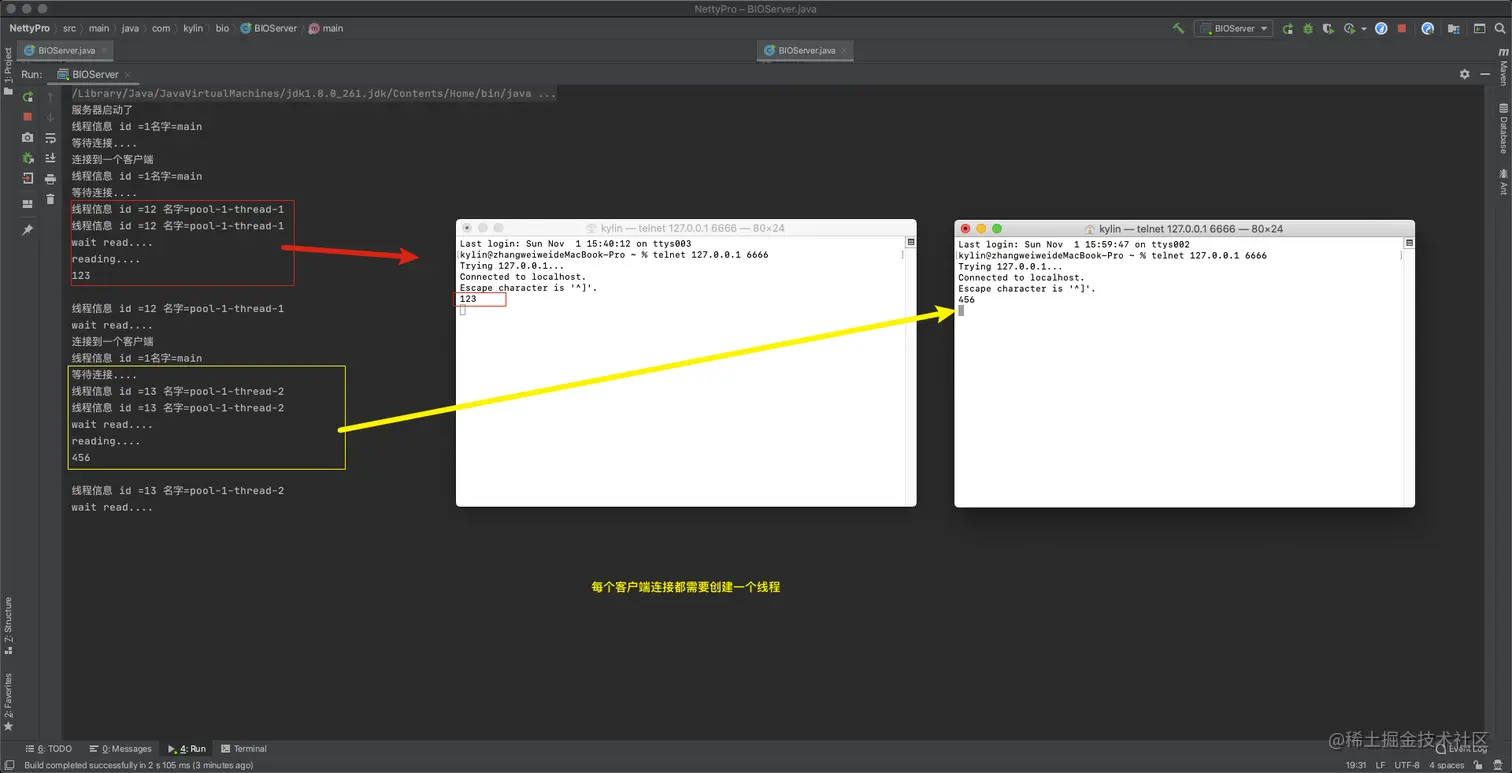This screenshot has width=1512, height=773.
Task: Open the 6: TODO tool window tab
Action: coord(47,748)
